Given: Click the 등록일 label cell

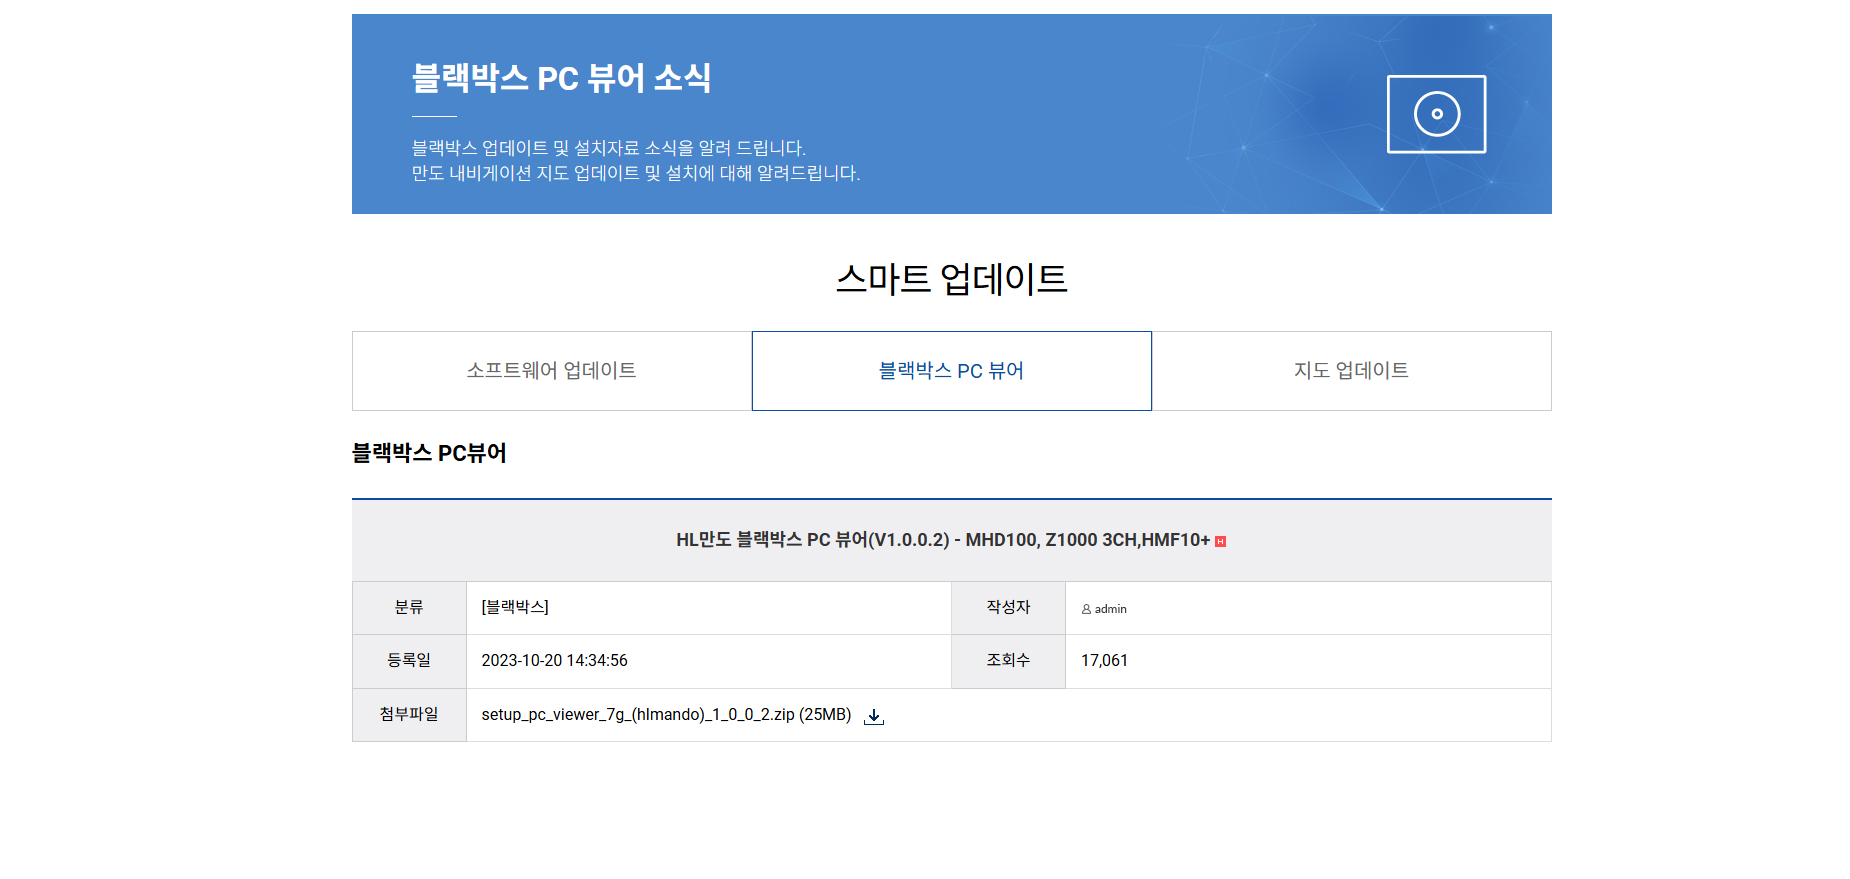Looking at the screenshot, I should point(409,661).
